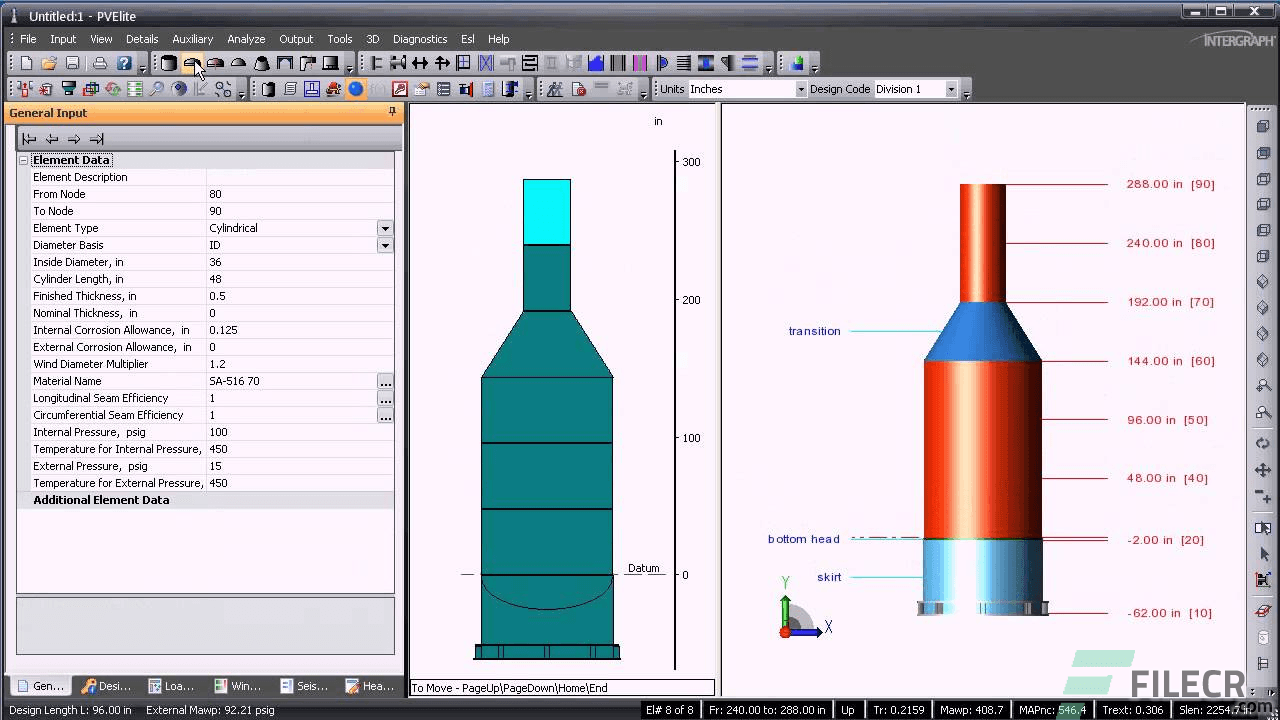The width and height of the screenshot is (1280, 720).
Task: Change Units using the Inches combo box
Action: click(799, 88)
